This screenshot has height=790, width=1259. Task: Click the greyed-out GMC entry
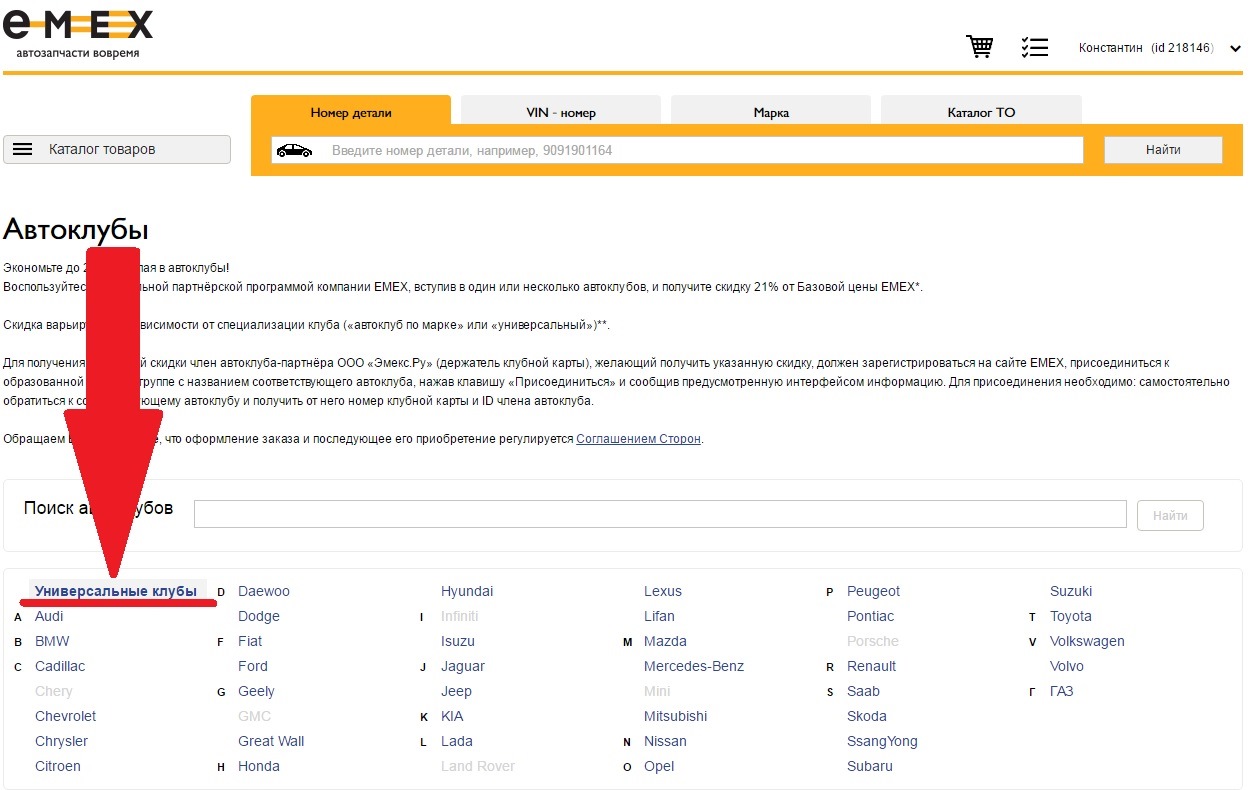(254, 716)
